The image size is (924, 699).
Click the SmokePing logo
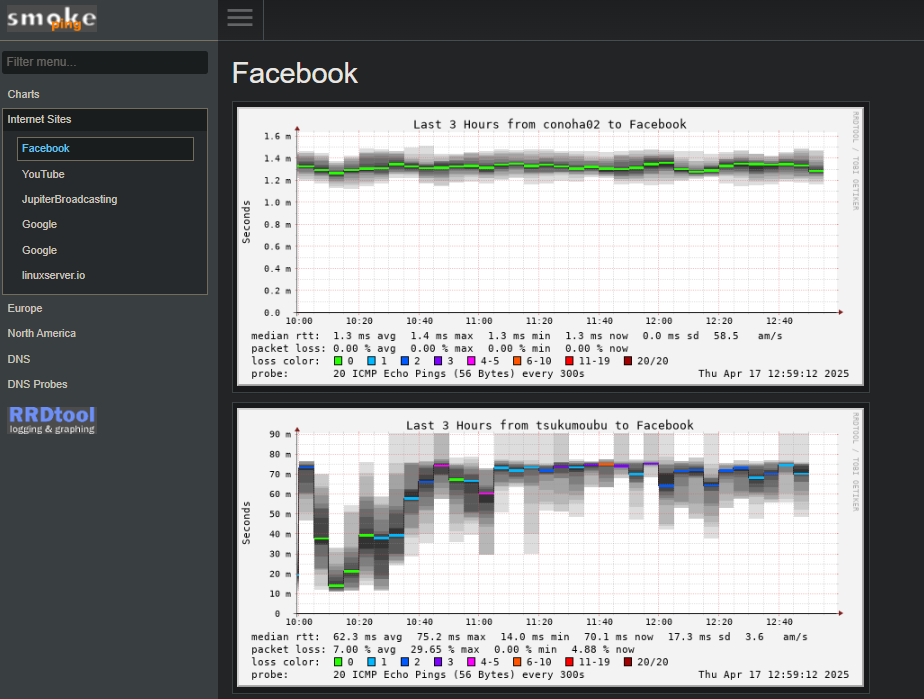pyautogui.click(x=52, y=18)
